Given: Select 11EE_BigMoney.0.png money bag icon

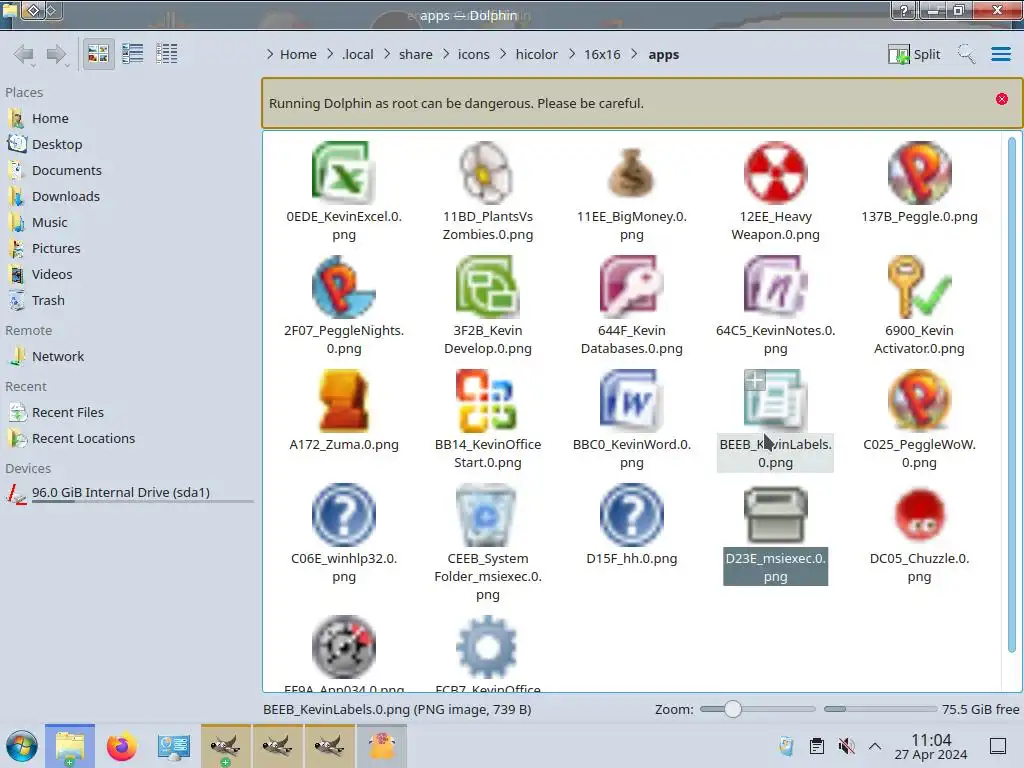Looking at the screenshot, I should [x=631, y=172].
